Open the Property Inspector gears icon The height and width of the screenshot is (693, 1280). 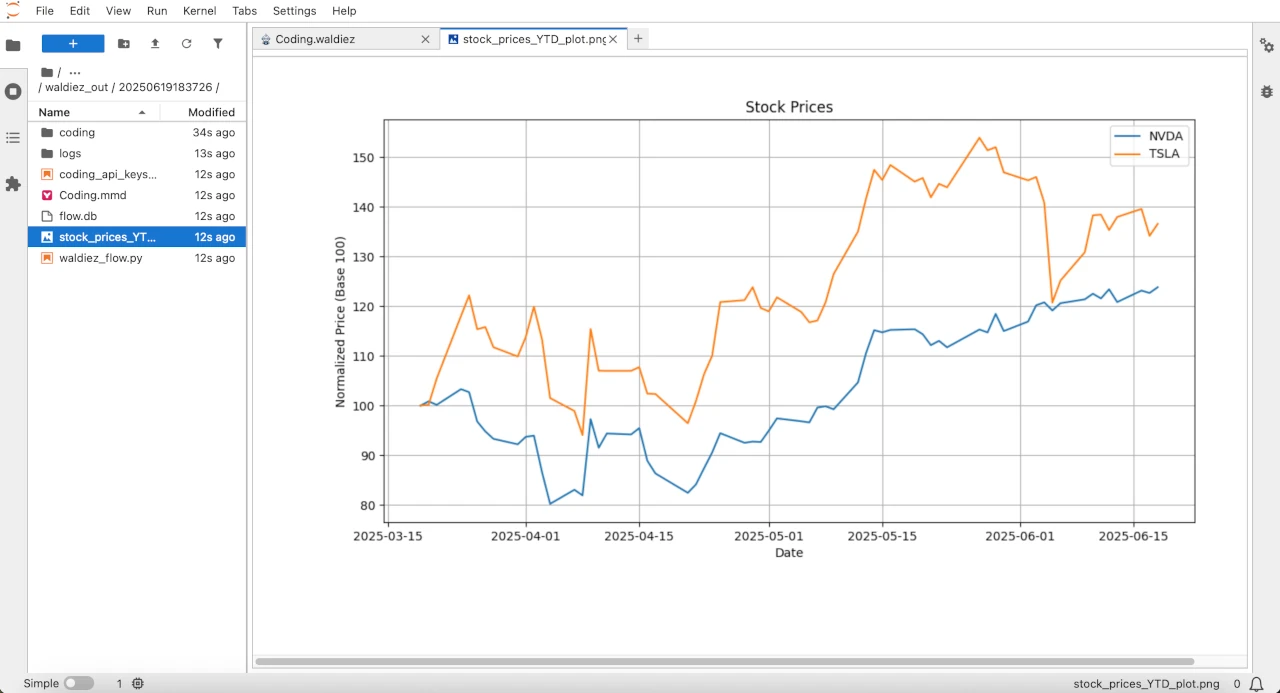(1267, 46)
